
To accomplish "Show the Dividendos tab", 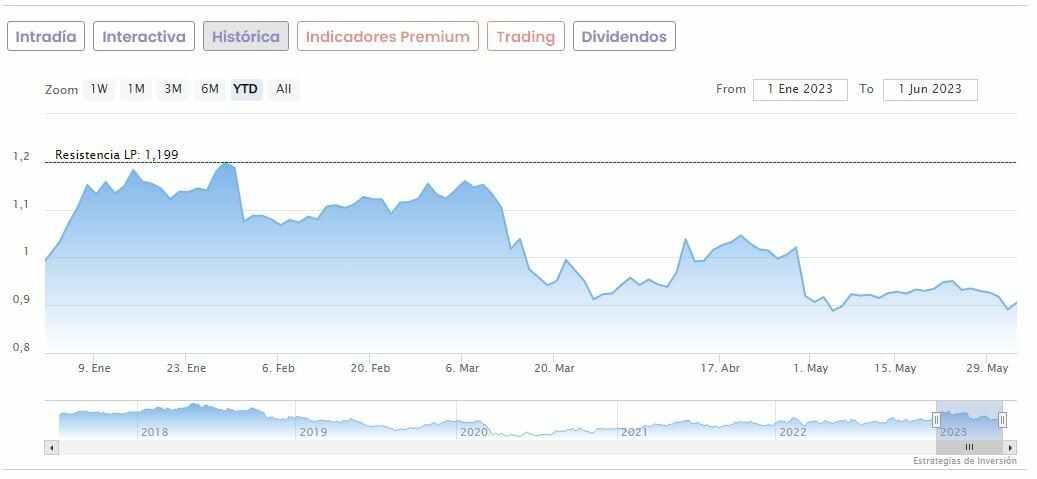I will coord(624,37).
